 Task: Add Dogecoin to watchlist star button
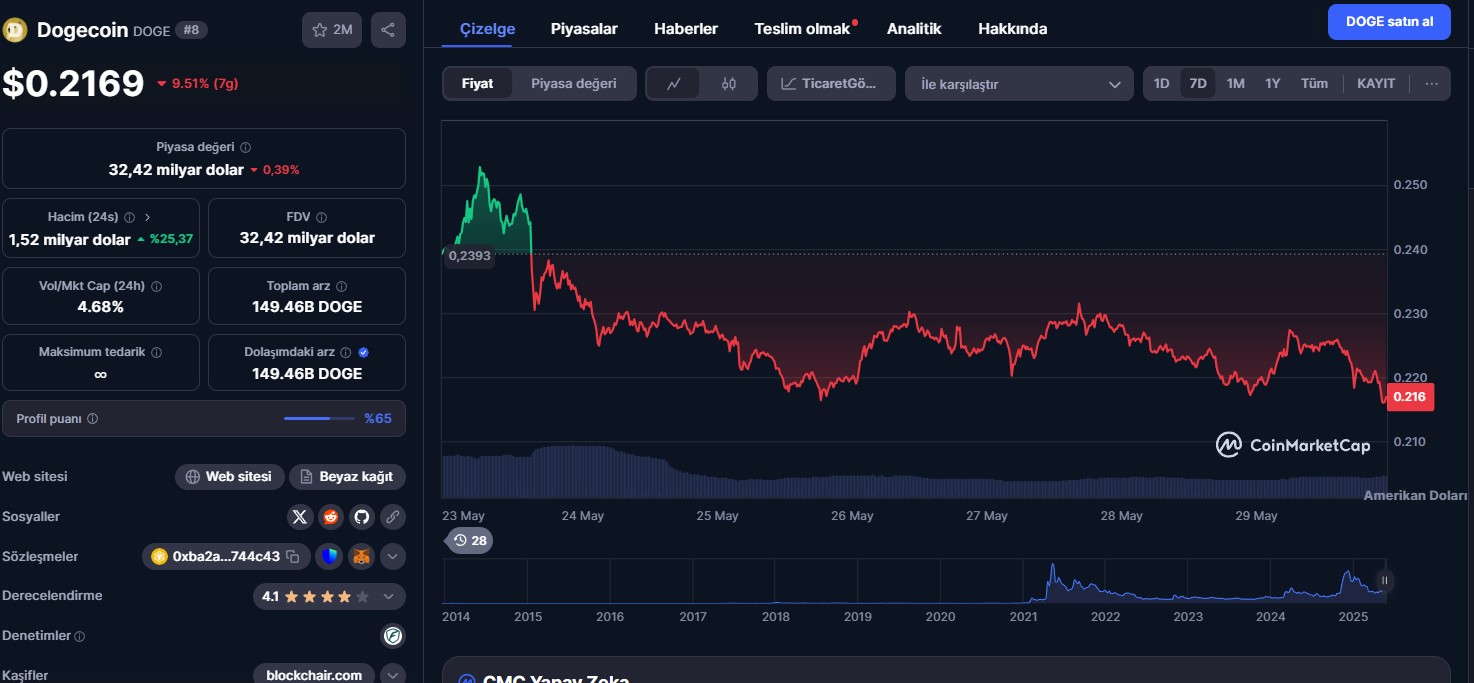332,30
